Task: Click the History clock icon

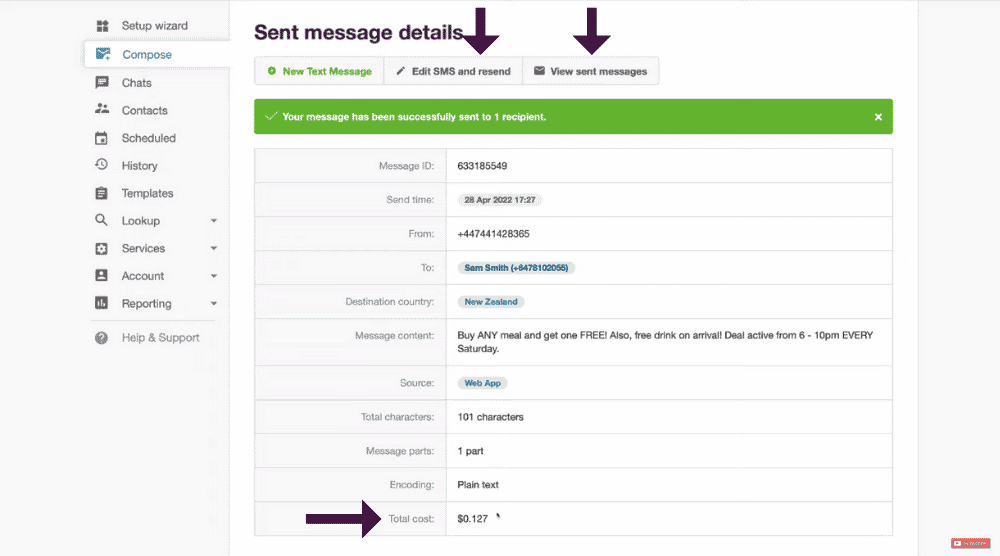Action: (101, 165)
